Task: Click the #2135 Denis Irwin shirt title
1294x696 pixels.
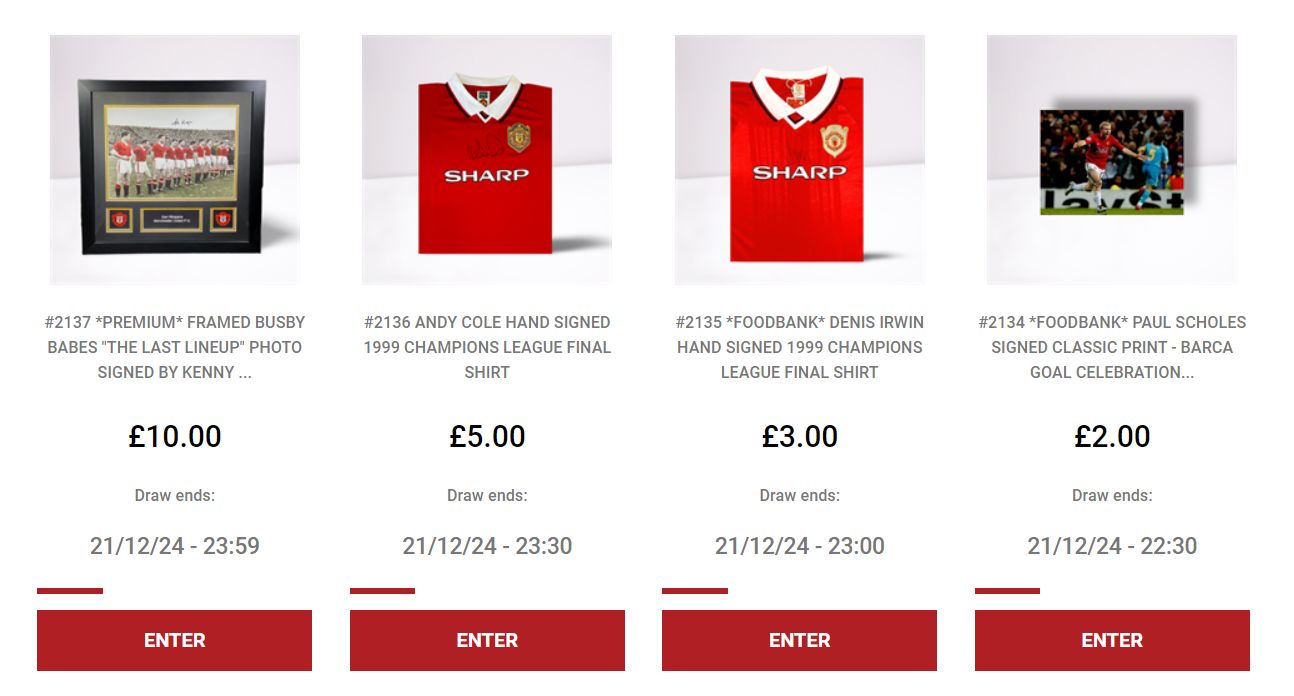Action: tap(800, 347)
